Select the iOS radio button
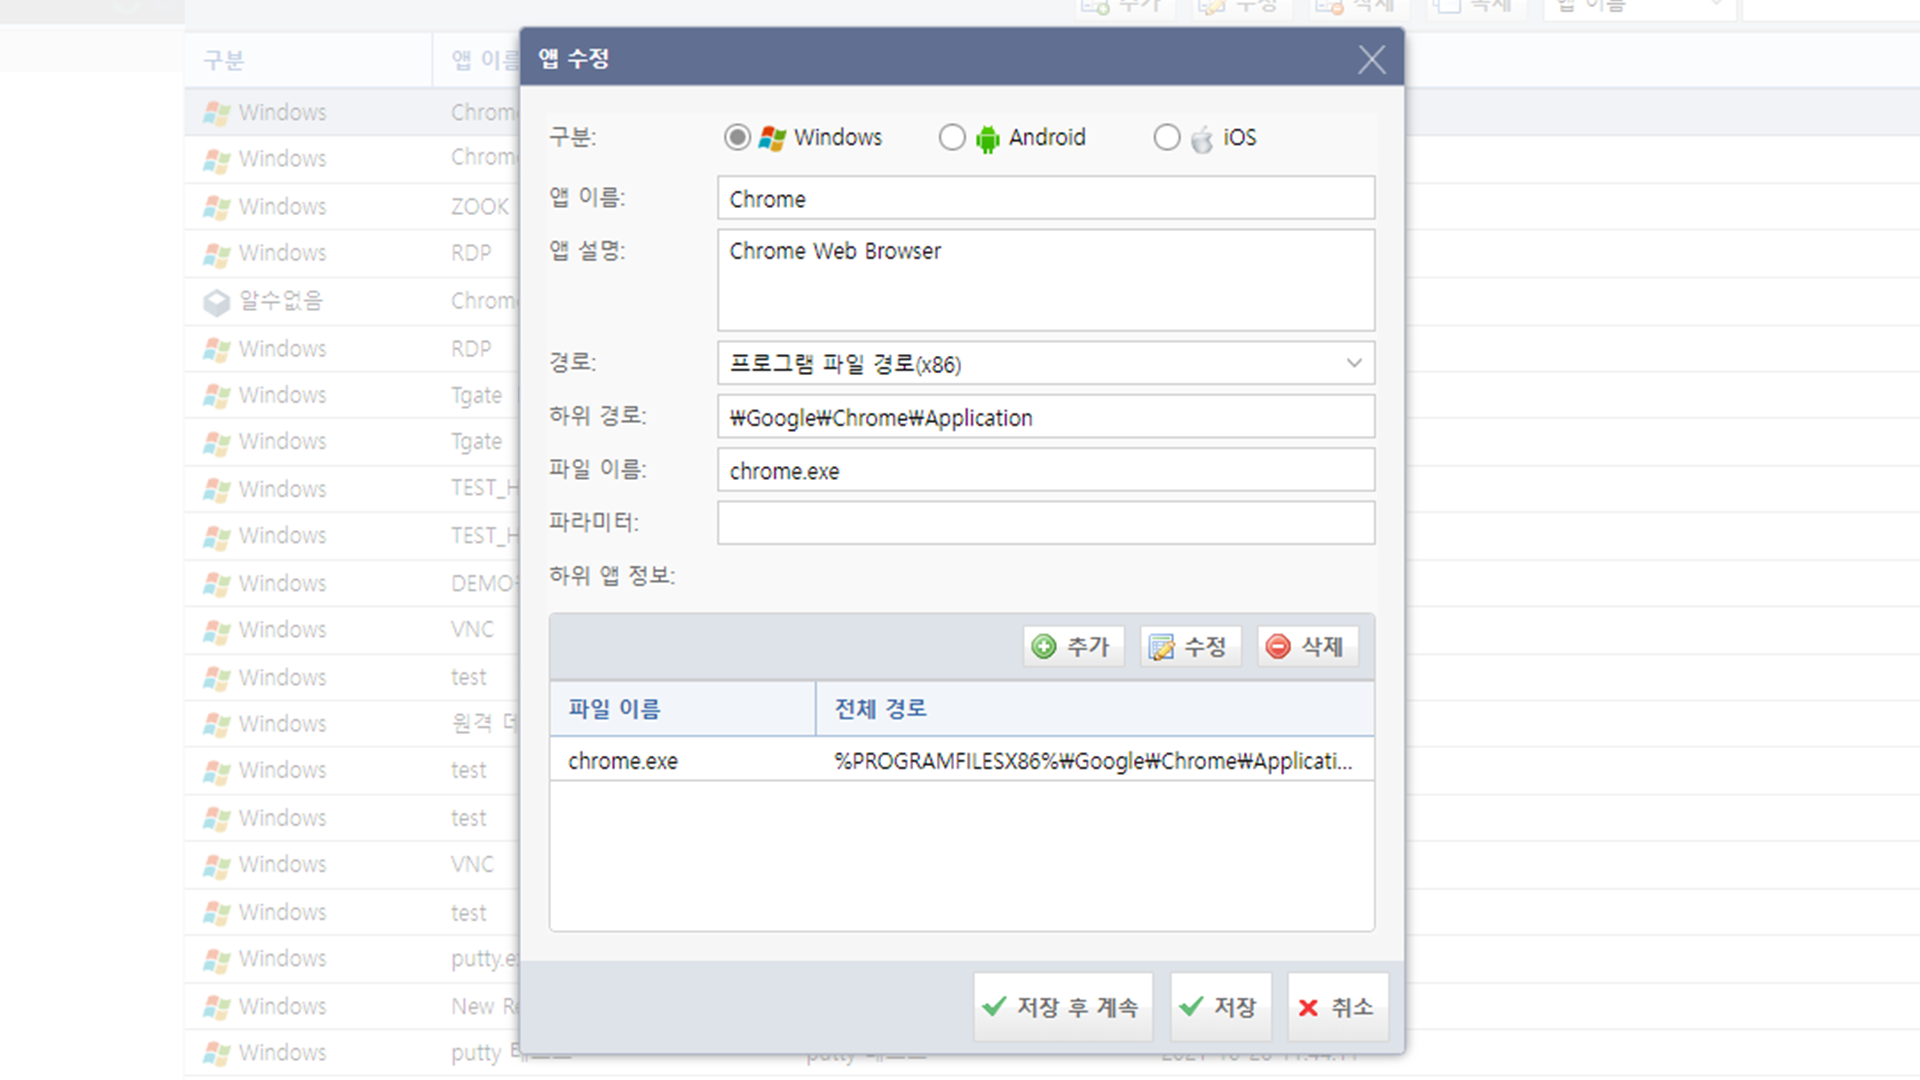1920x1080 pixels. click(1167, 137)
